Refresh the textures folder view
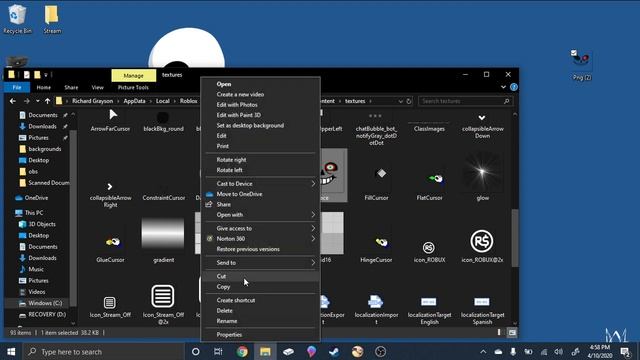640x360 pixels. [409, 101]
